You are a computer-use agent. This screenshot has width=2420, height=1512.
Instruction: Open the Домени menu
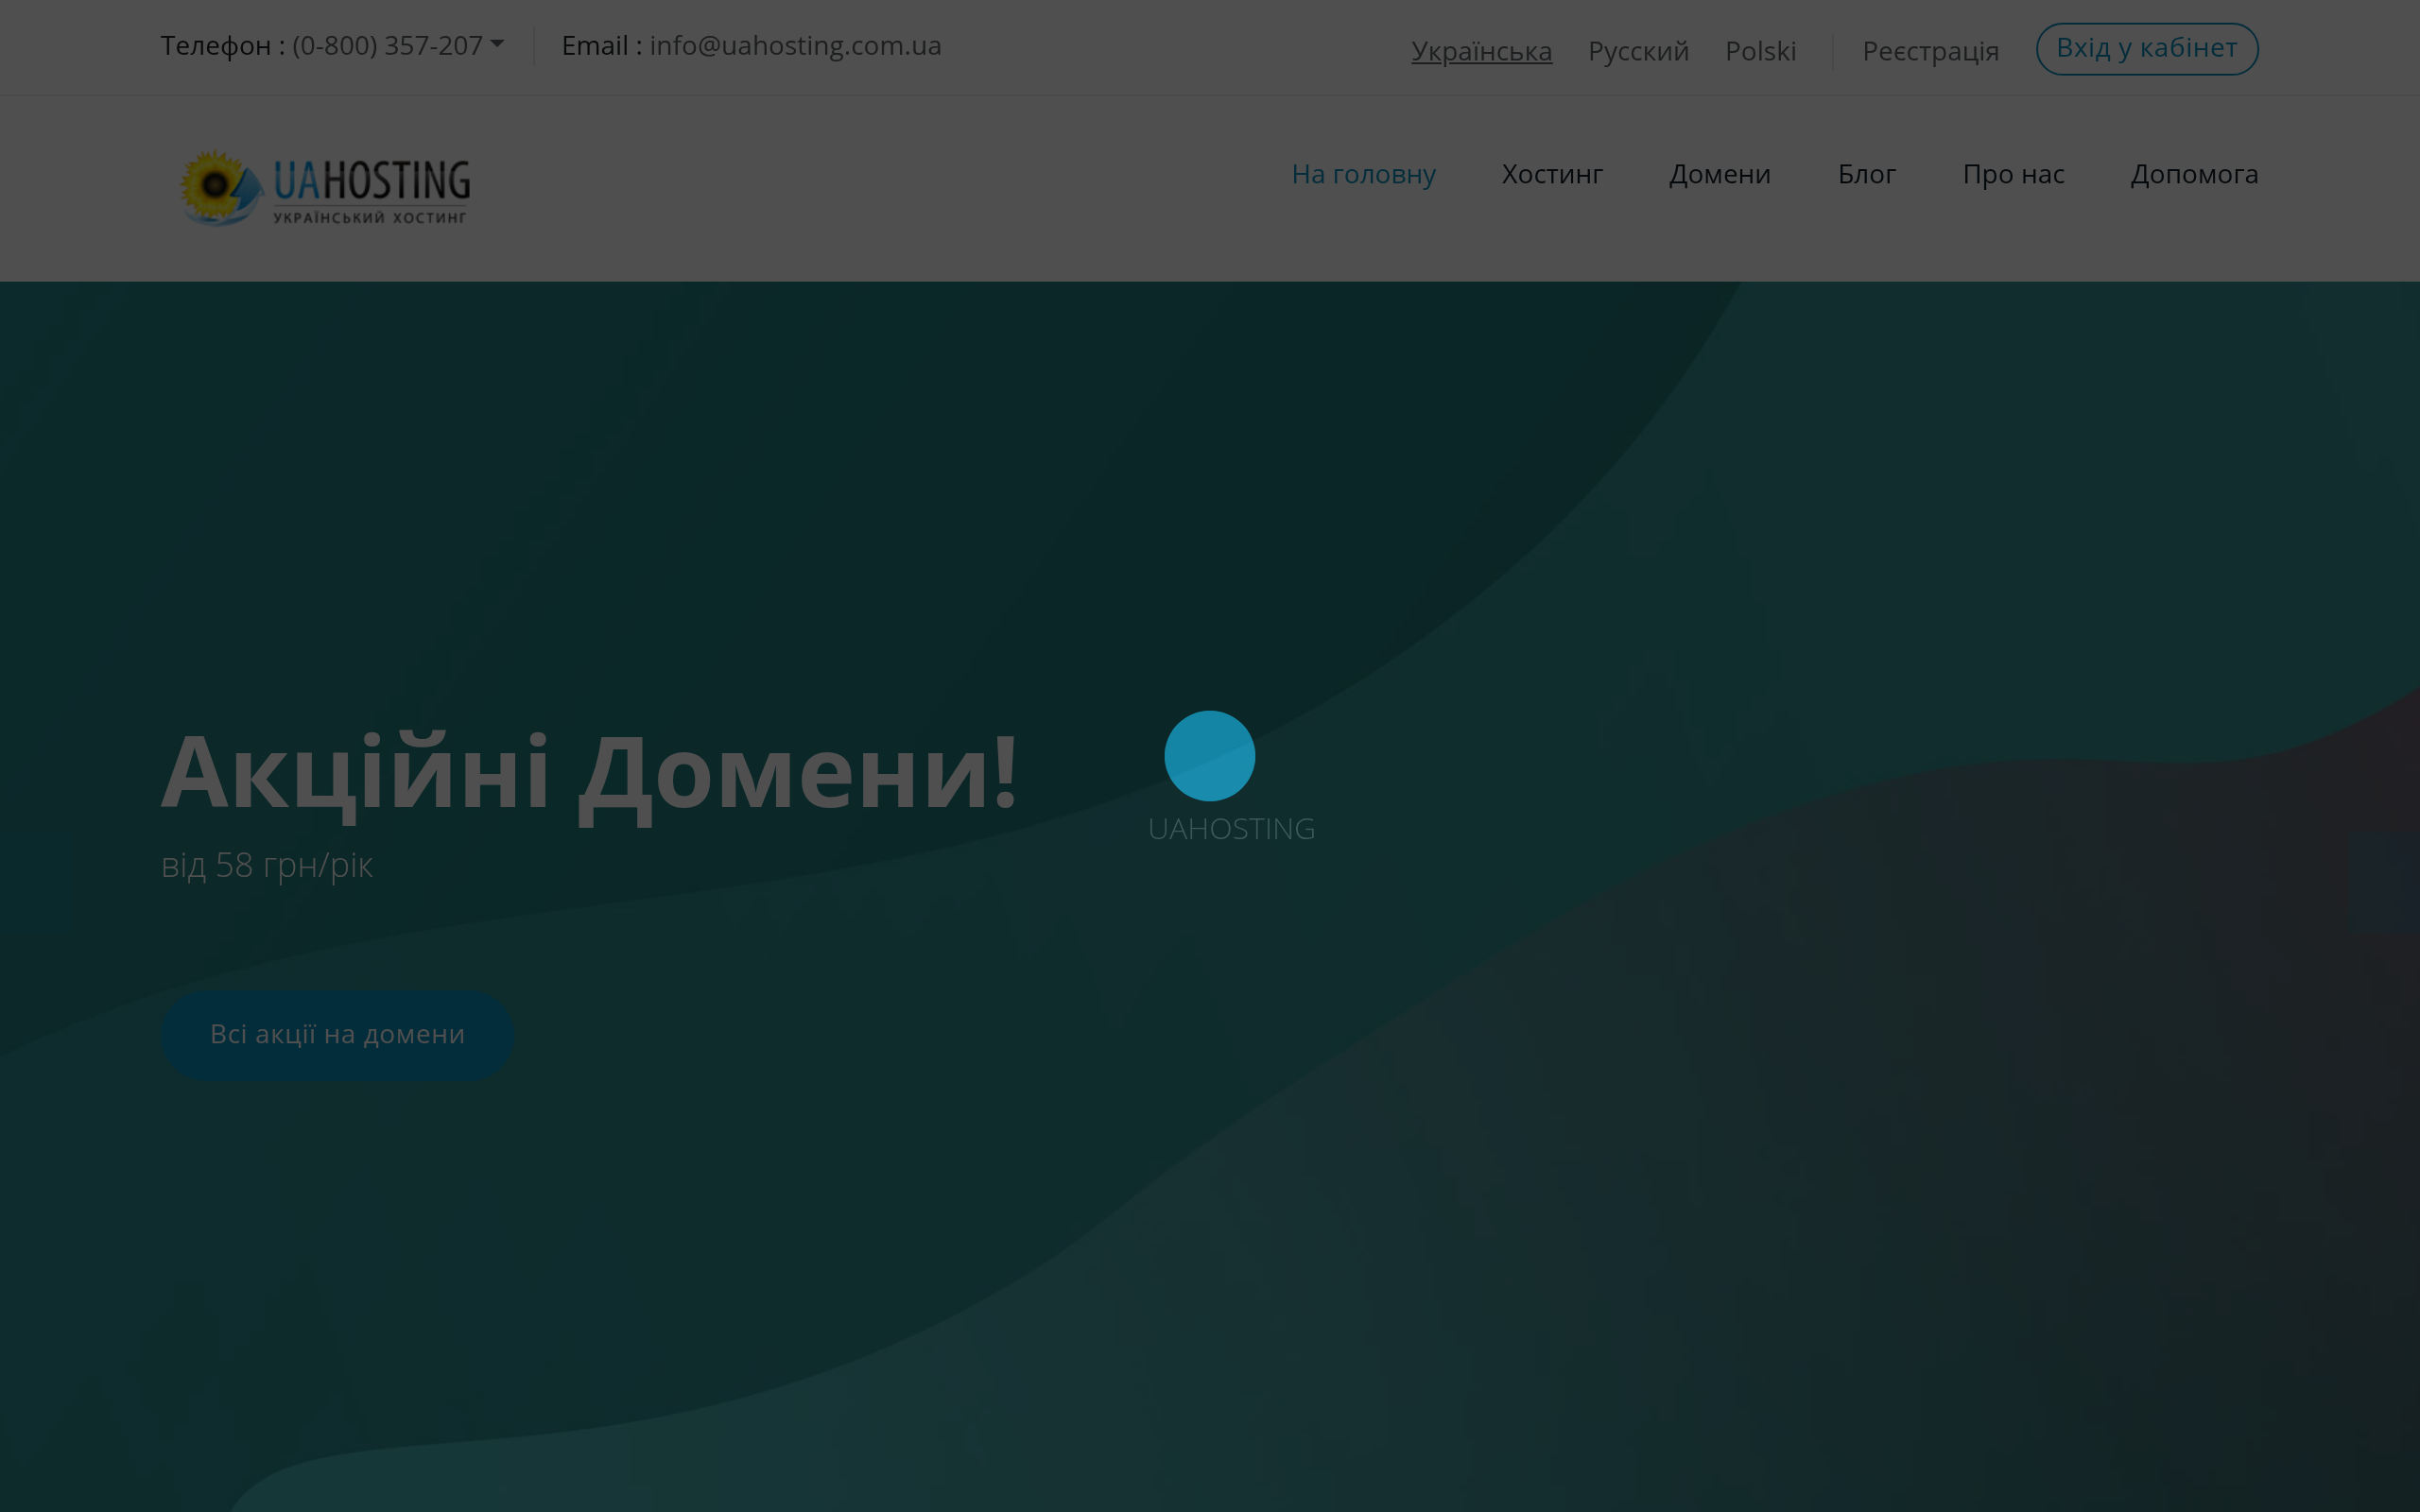coord(1719,174)
